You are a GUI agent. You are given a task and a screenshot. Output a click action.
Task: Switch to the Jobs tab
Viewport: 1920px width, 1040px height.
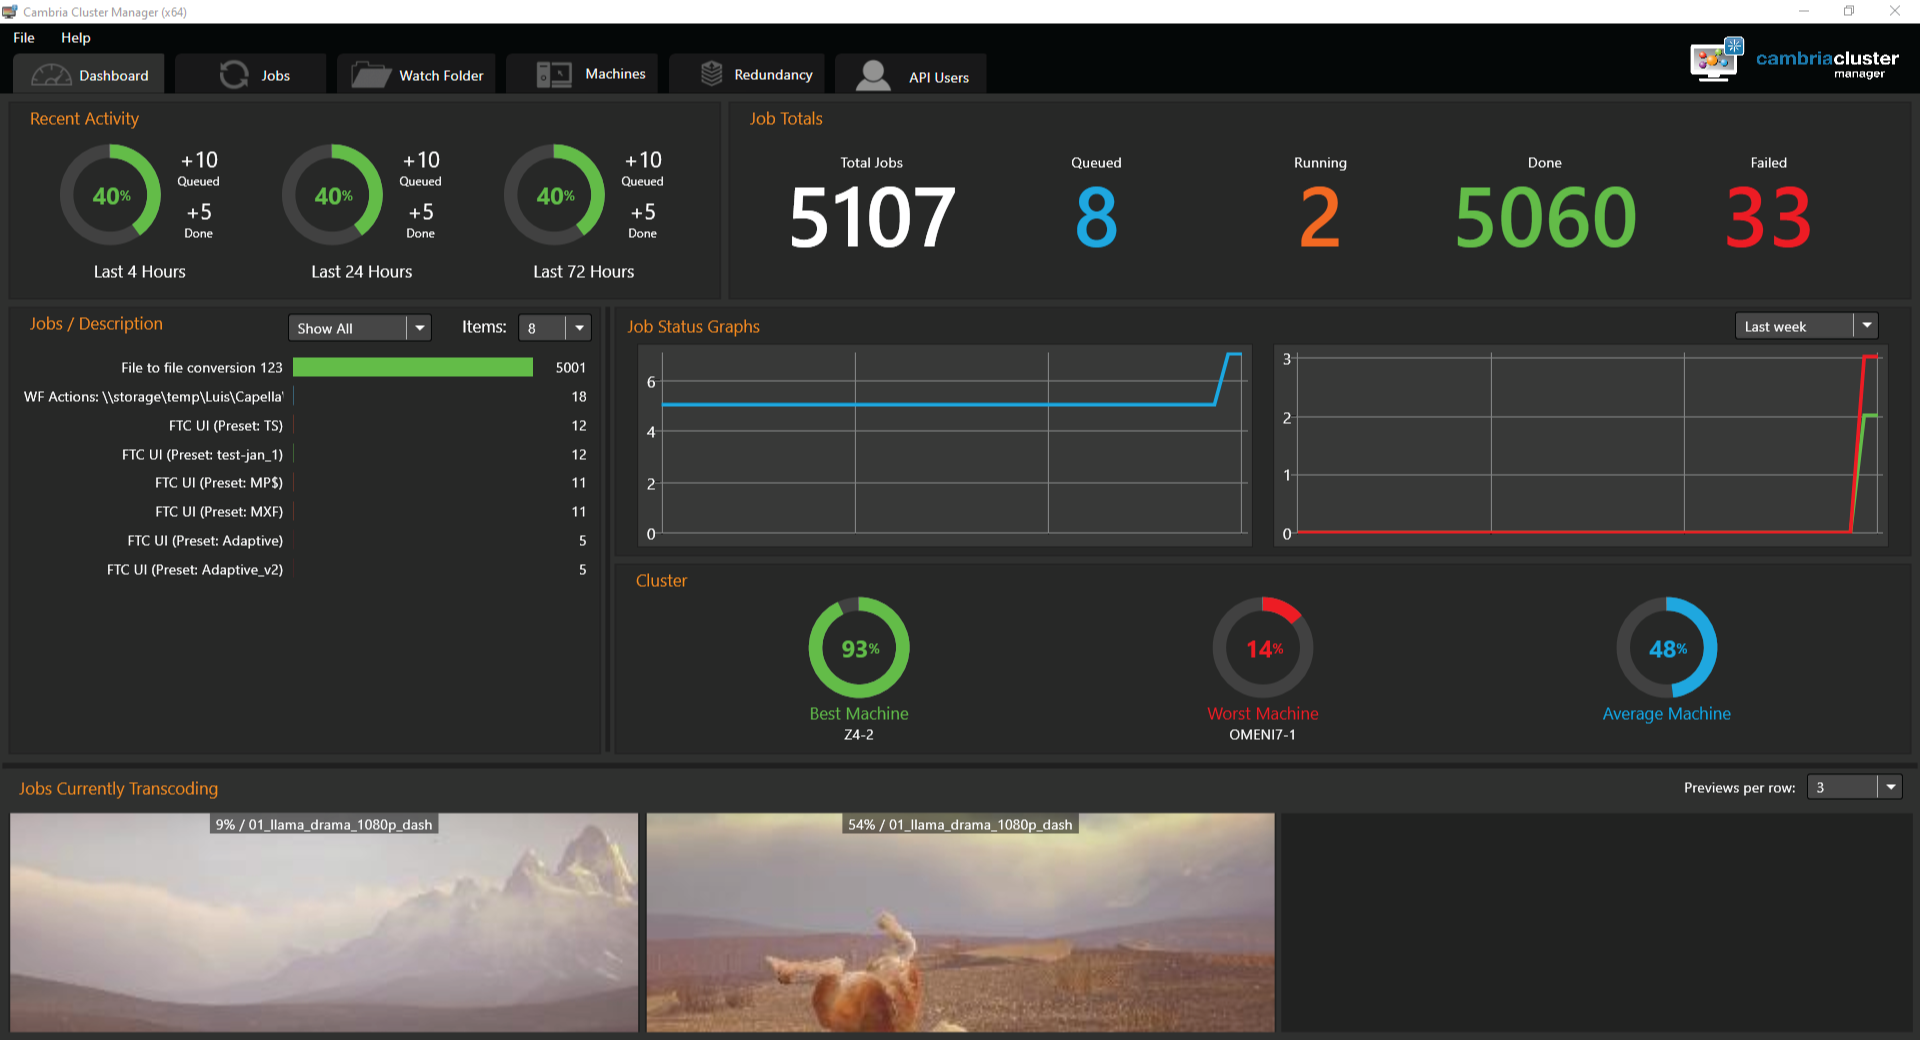click(x=251, y=75)
